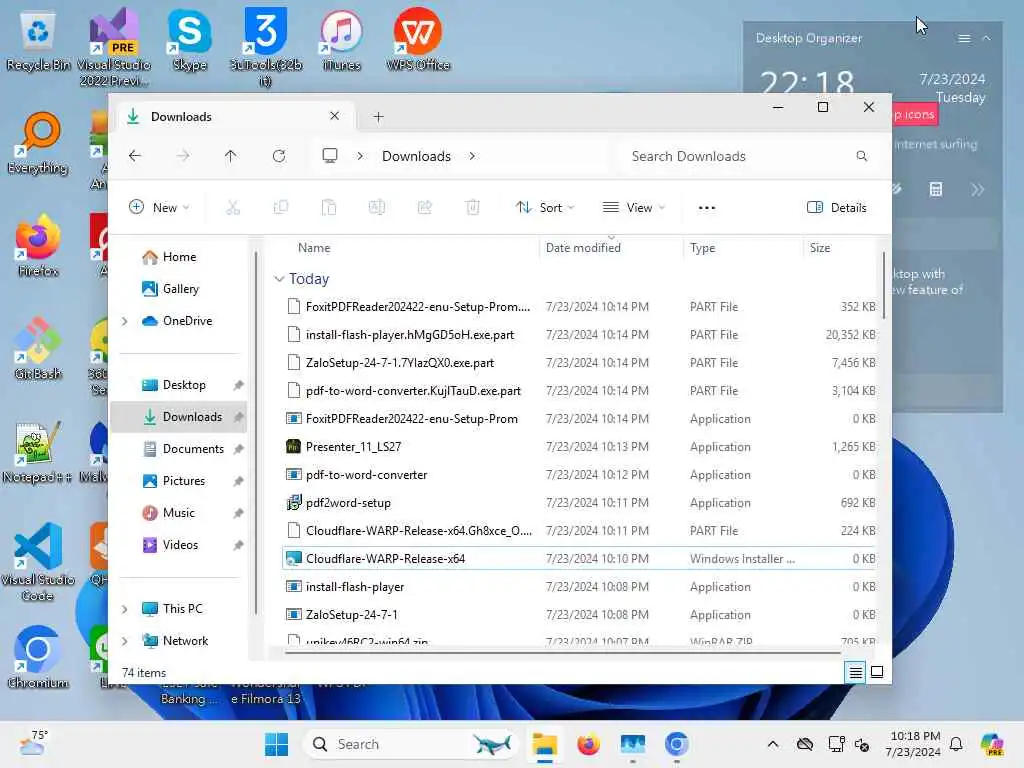Image resolution: width=1024 pixels, height=768 pixels.
Task: Refresh the Downloads folder
Action: (x=279, y=156)
